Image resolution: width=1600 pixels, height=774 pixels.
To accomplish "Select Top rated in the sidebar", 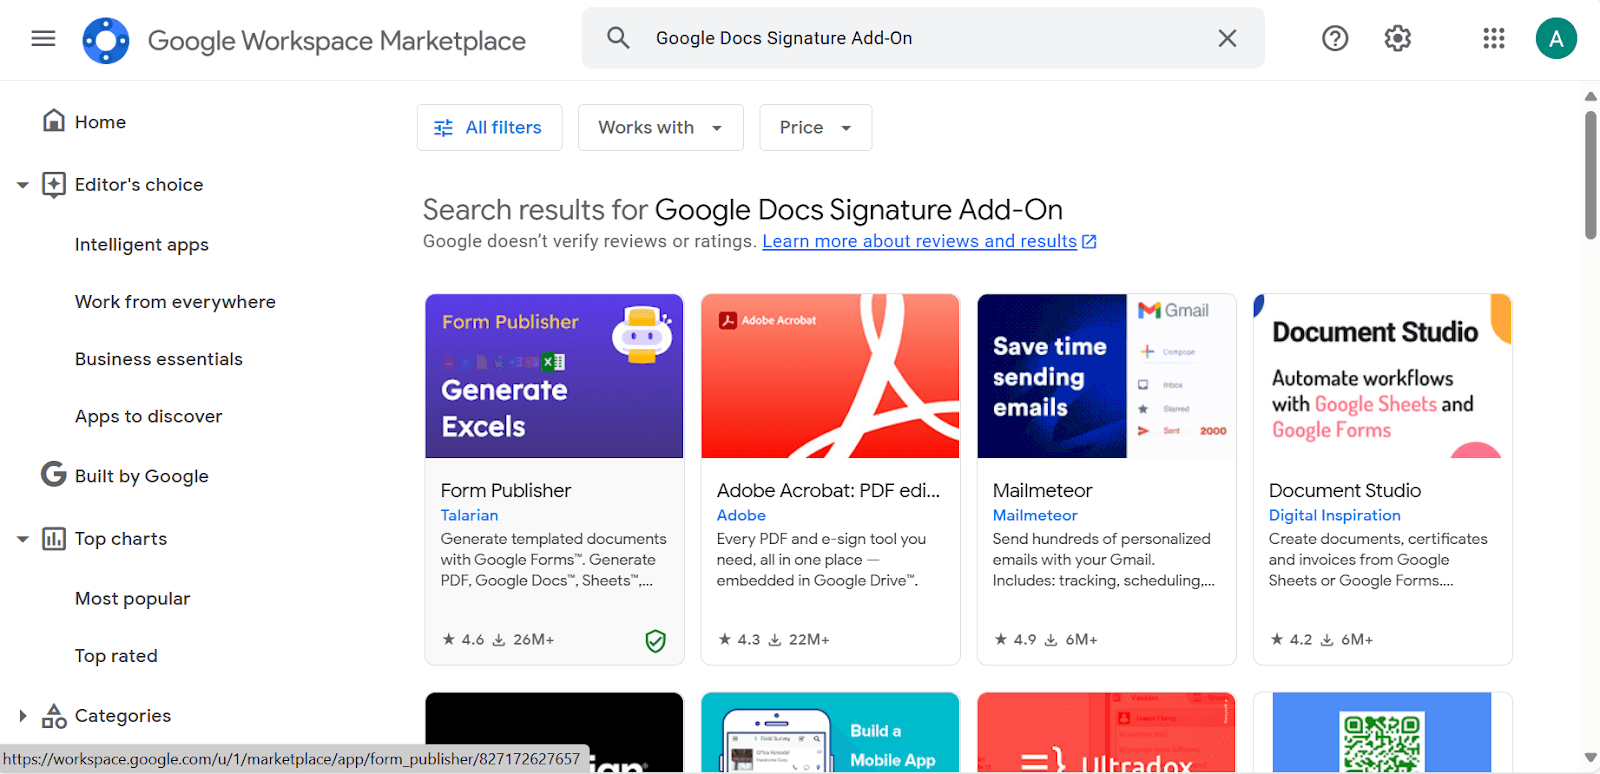I will coord(116,655).
